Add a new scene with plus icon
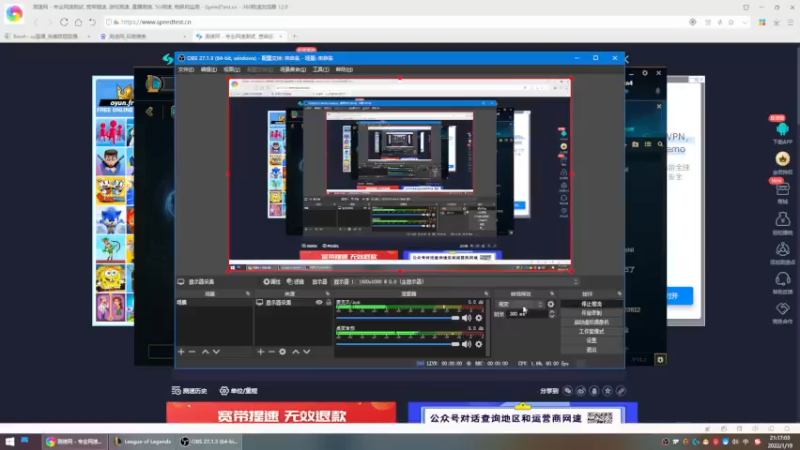This screenshot has width=800, height=450. [x=181, y=352]
